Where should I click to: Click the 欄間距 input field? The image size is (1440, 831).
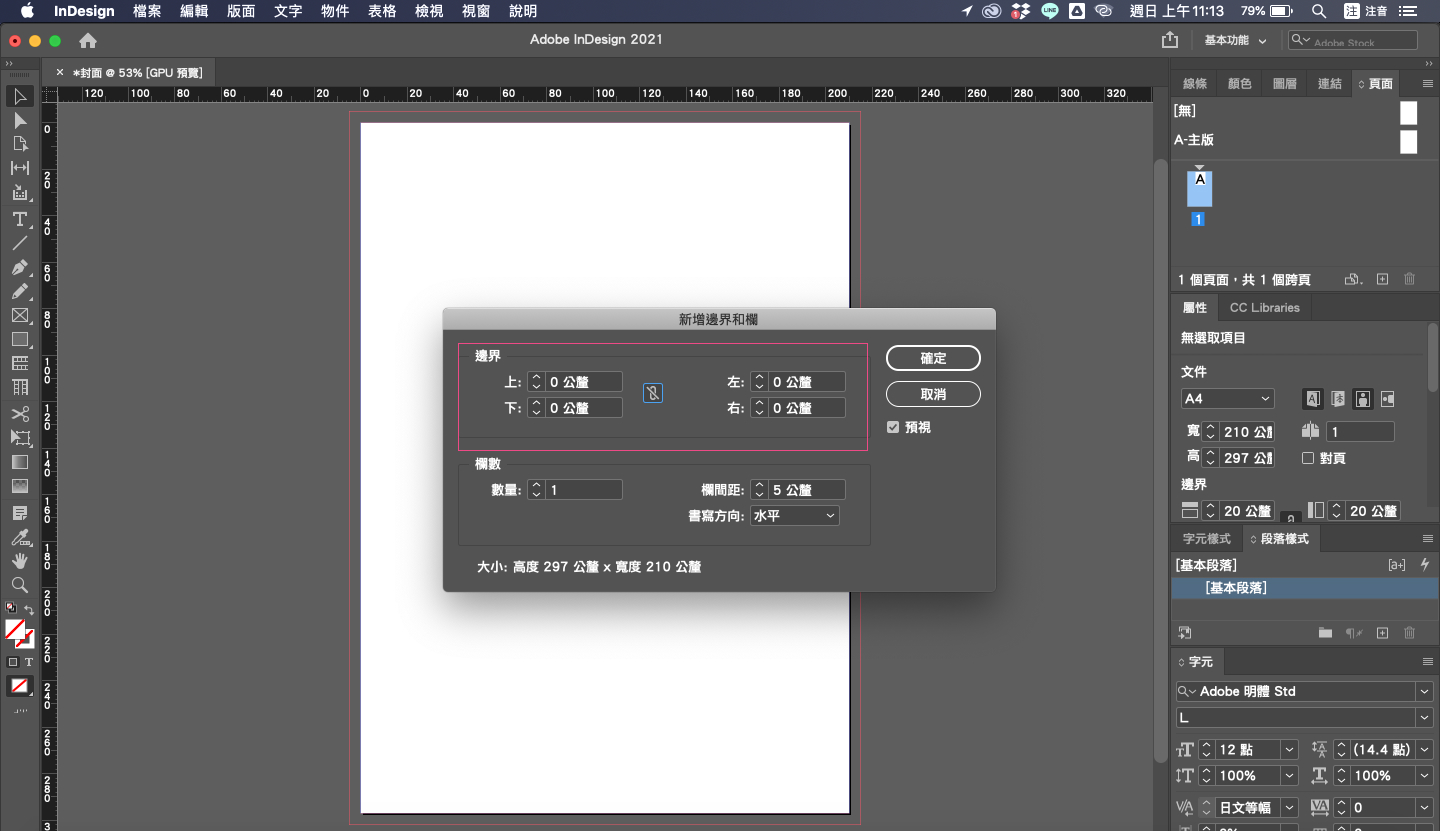coord(805,490)
